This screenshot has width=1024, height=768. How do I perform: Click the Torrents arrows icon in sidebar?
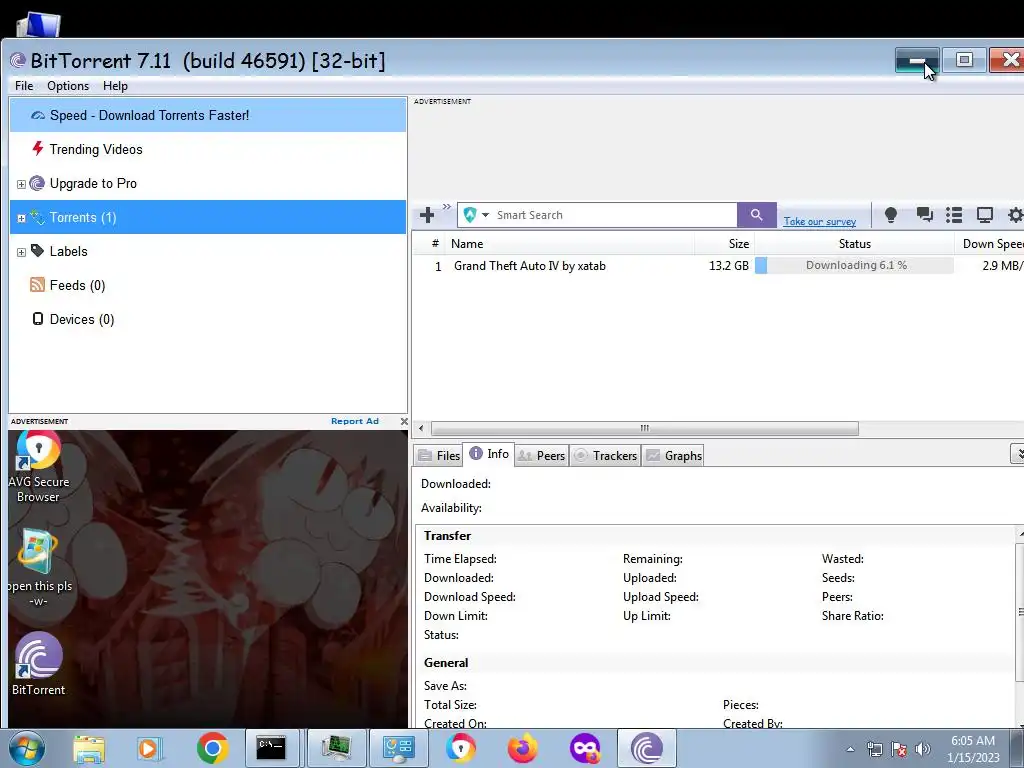[37, 217]
